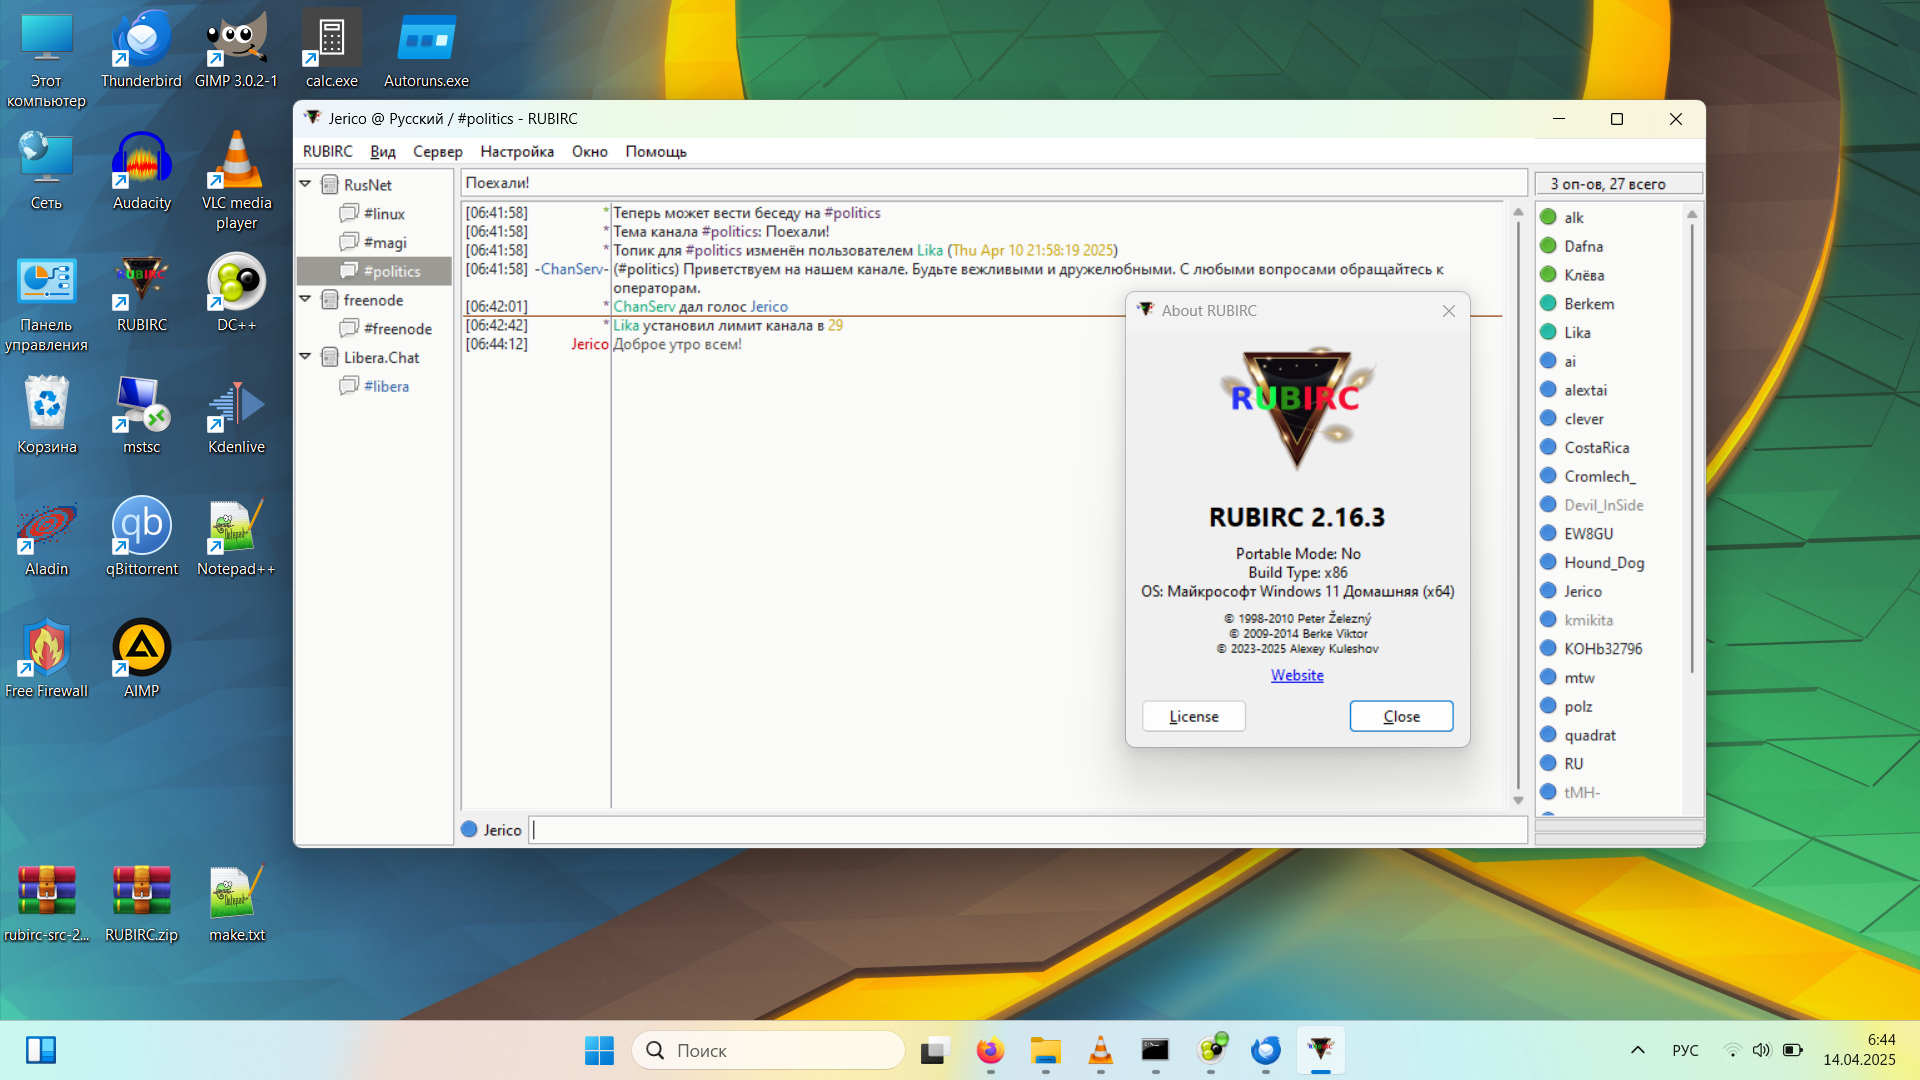This screenshot has width=1920, height=1080.
Task: Click VLC cone icon in the taskbar
Action: 1100,1050
